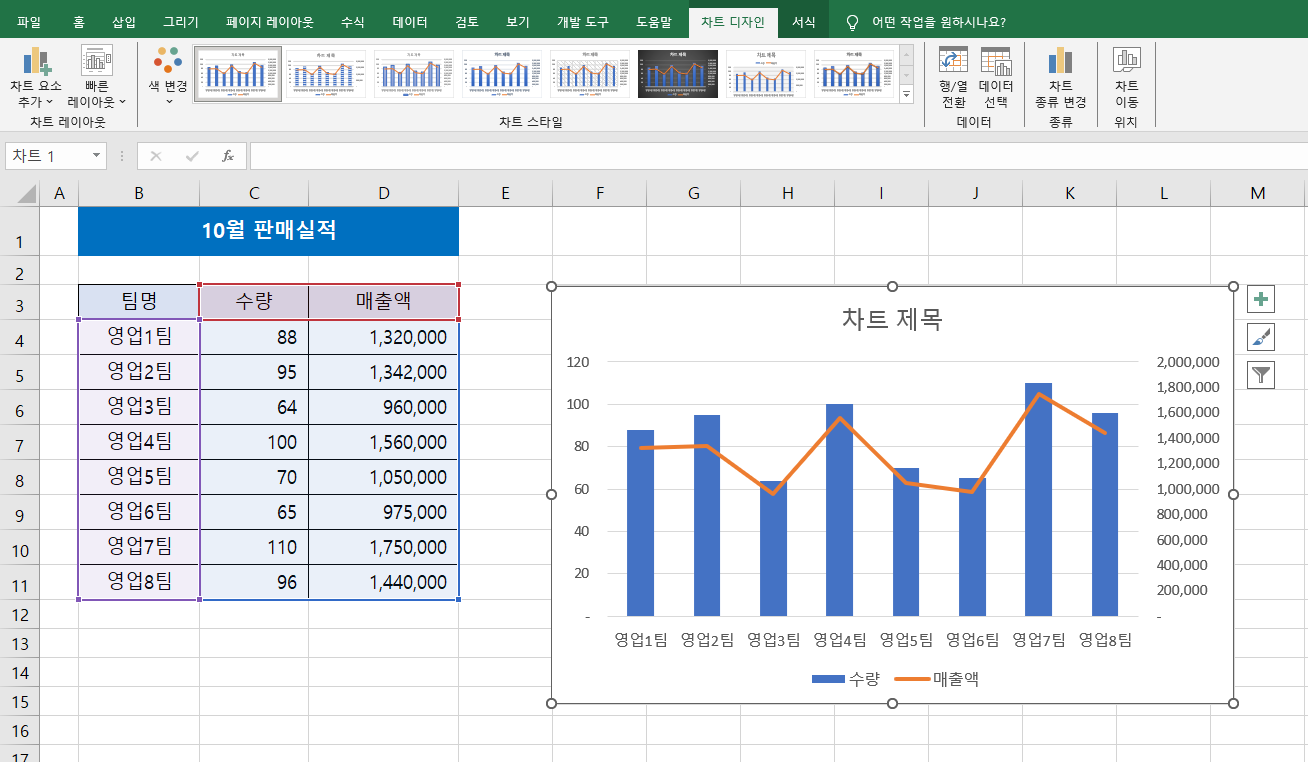Screen dimensions: 1308x762
Task: Select the 팀명 header cell
Action: pos(139,302)
